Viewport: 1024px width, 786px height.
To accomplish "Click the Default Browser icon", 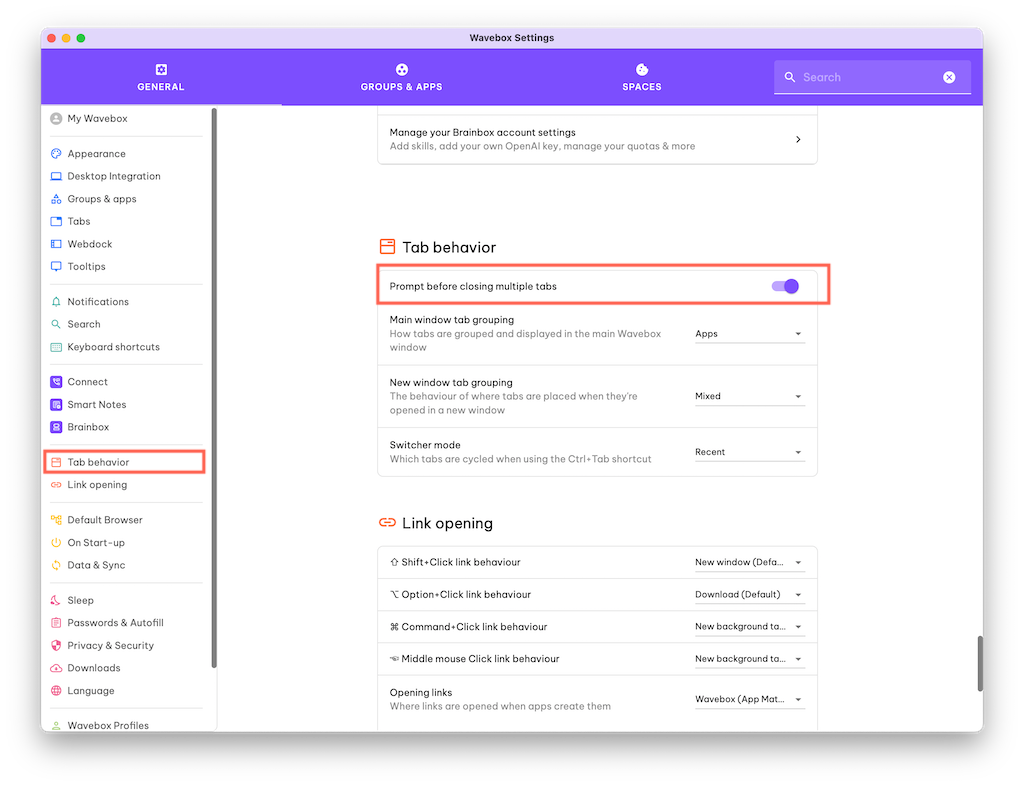I will tap(56, 520).
